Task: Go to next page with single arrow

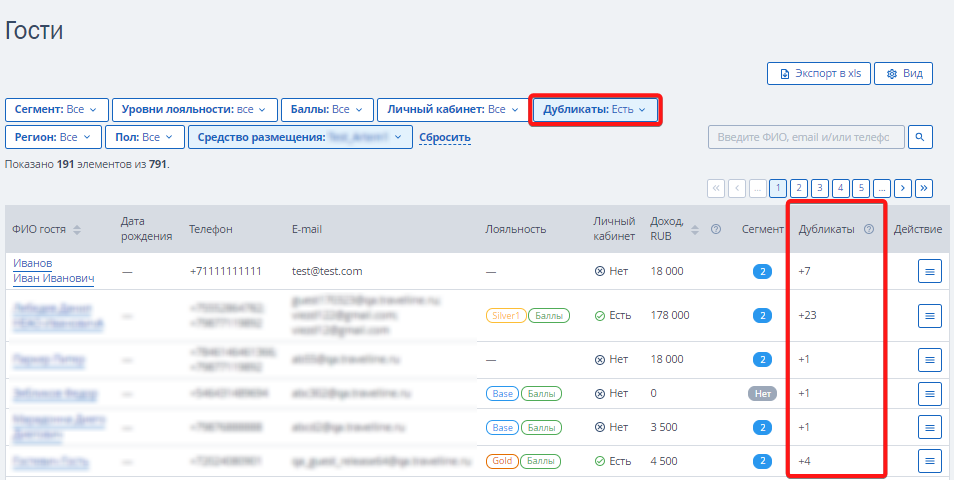Action: point(903,189)
